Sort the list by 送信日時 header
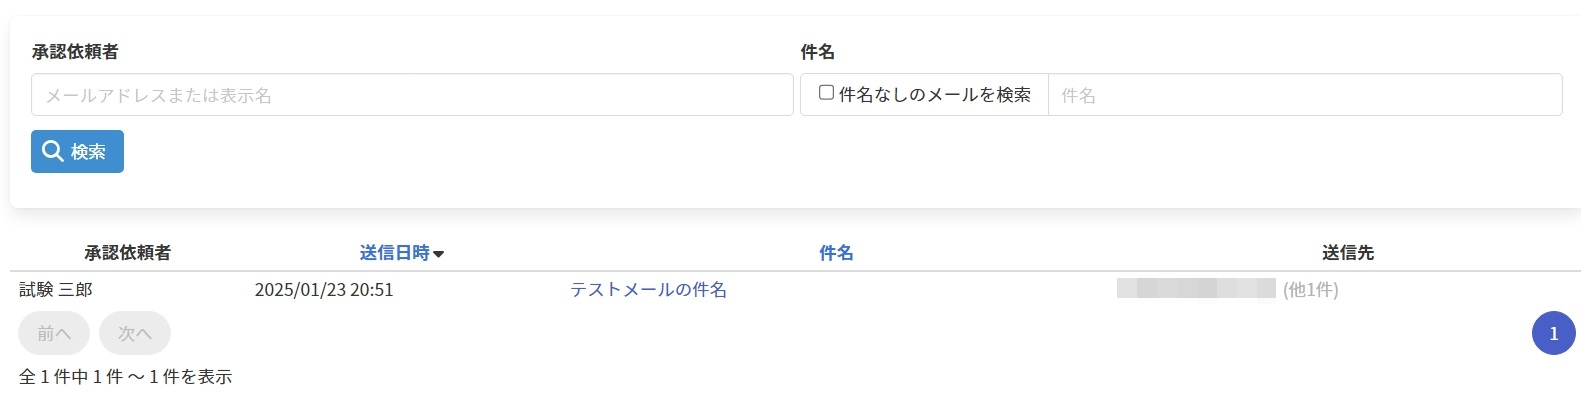This screenshot has width=1581, height=400. tap(394, 253)
